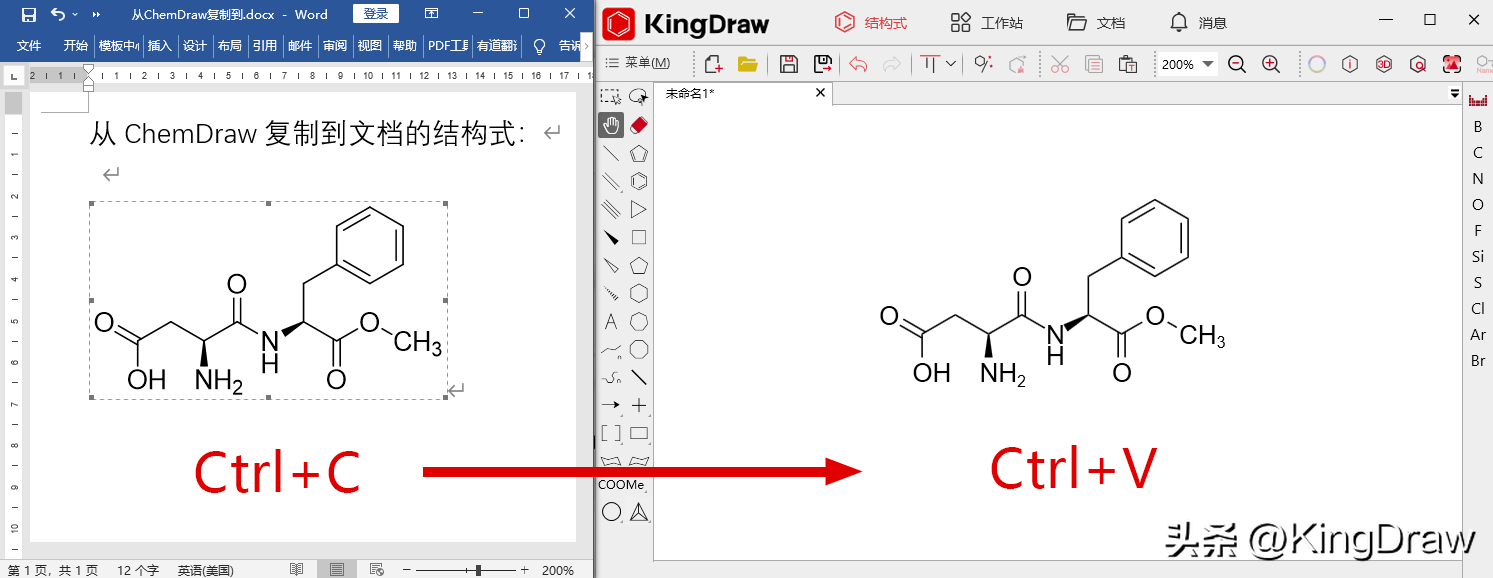Open the 插入 ribbon tab in Word
Screen dimensions: 1493x578
(159, 45)
